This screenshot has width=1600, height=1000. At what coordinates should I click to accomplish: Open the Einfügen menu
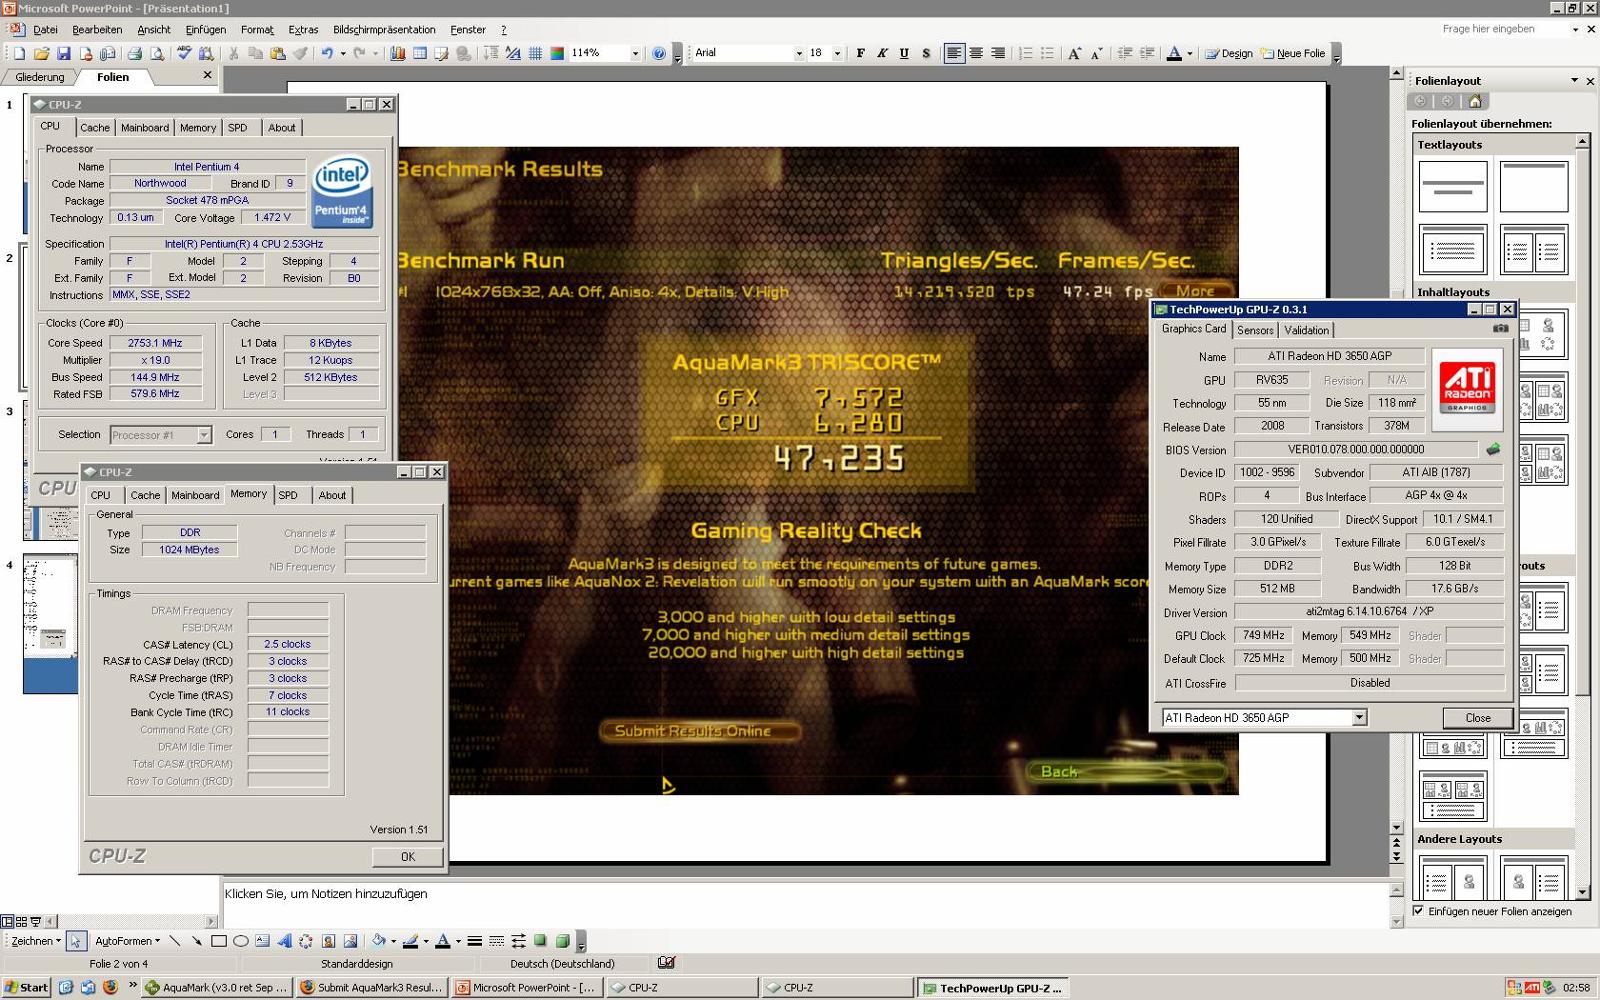tap(205, 30)
